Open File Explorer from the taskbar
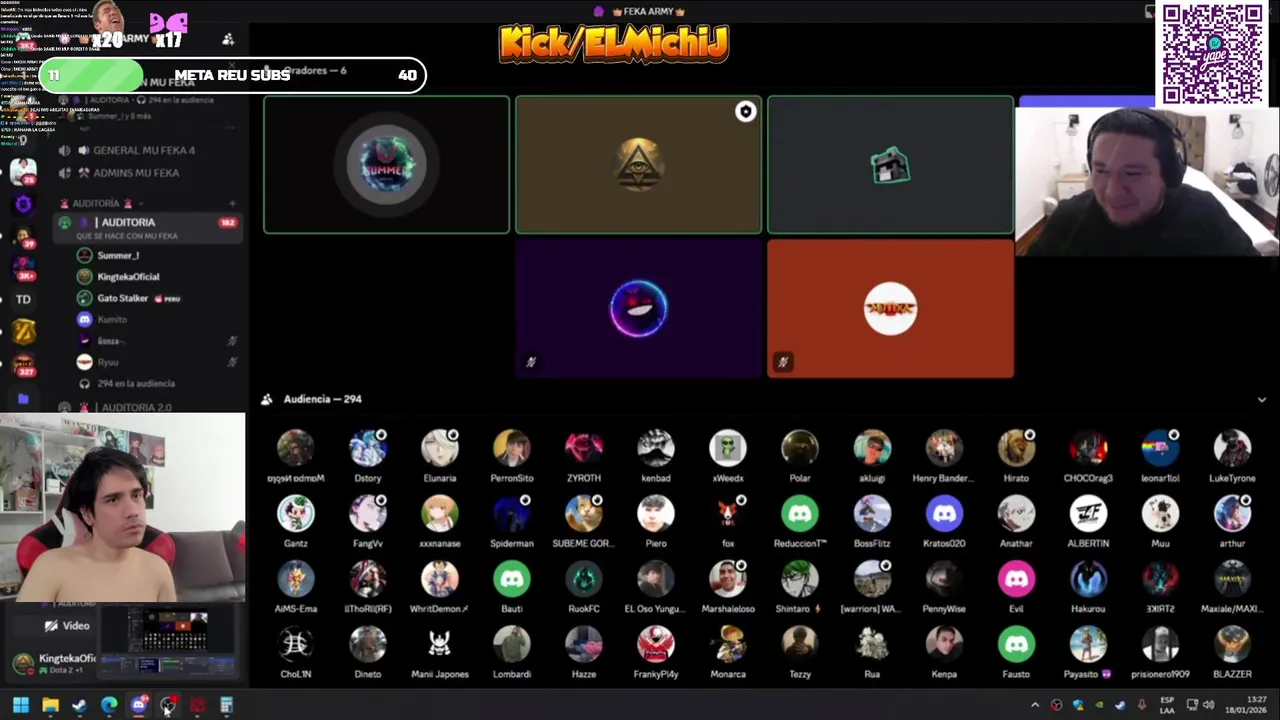The image size is (1280, 720). [x=50, y=705]
